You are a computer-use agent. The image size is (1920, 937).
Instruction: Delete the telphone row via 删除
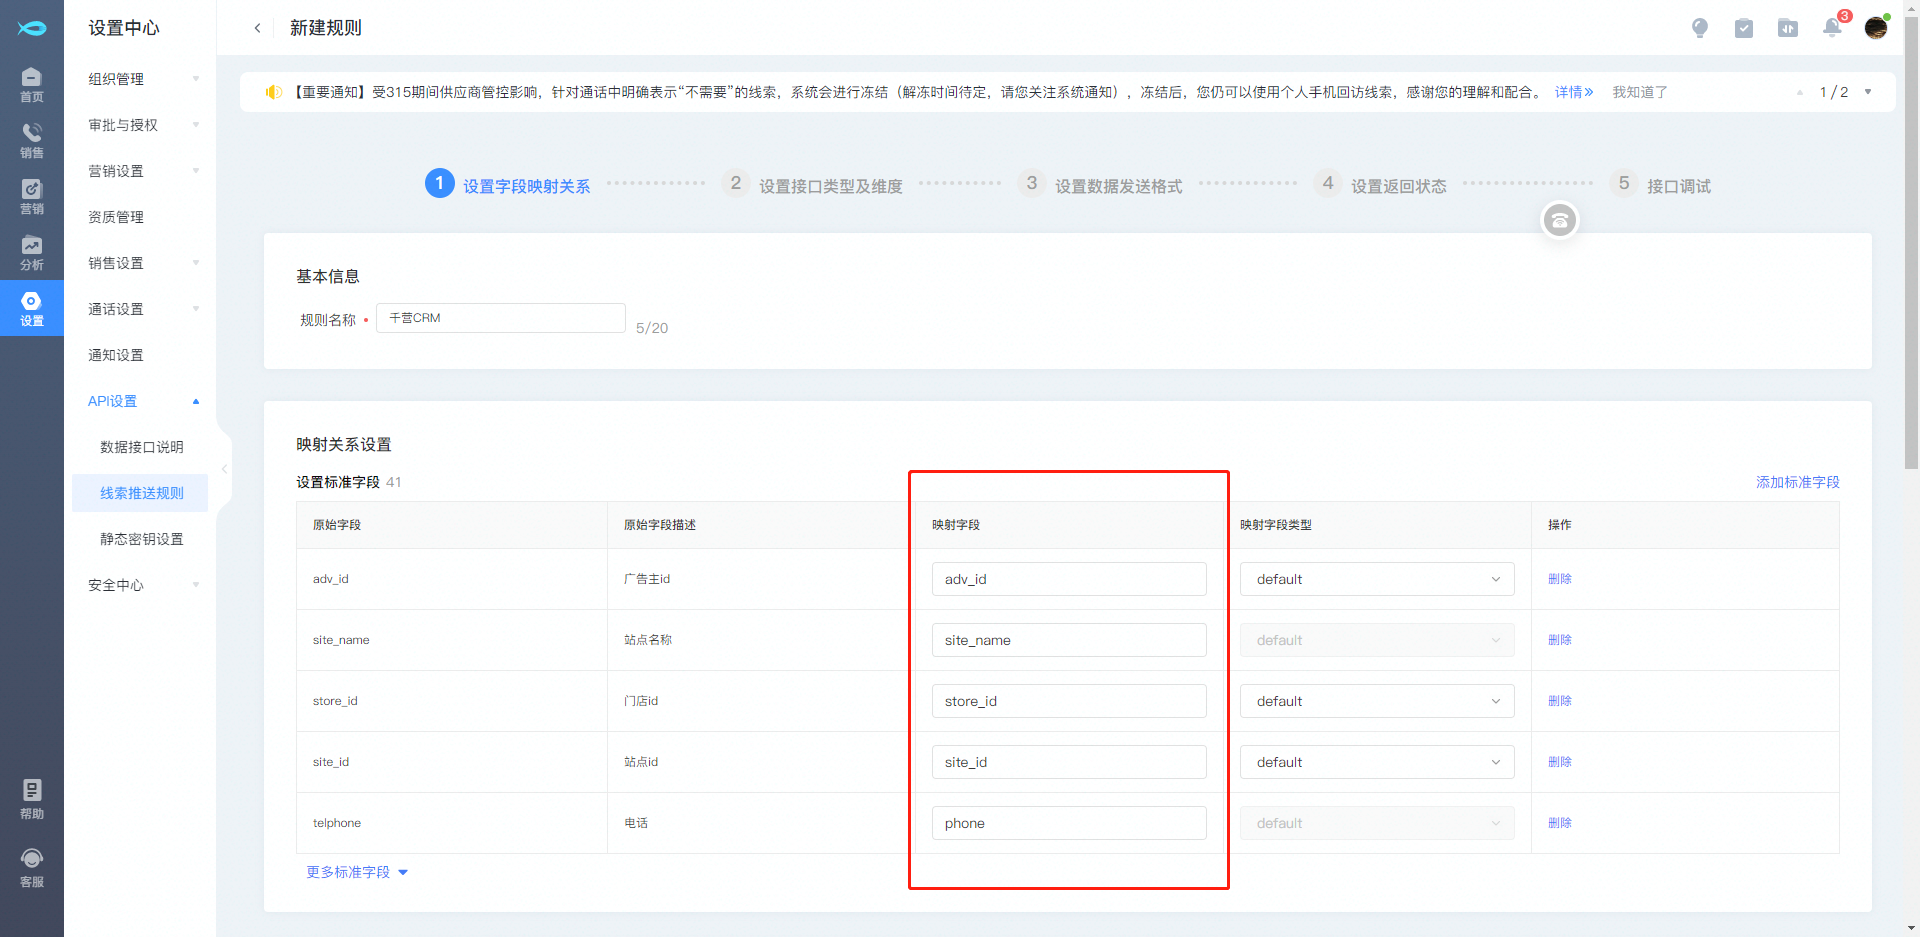[1559, 823]
